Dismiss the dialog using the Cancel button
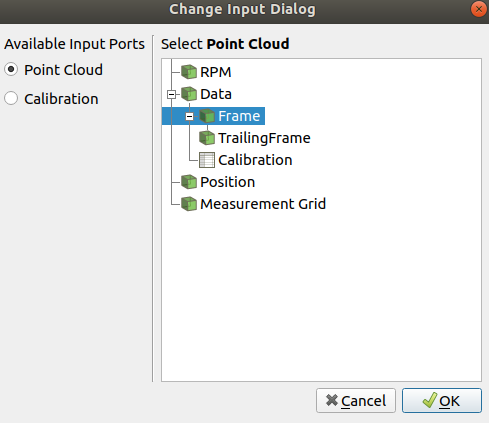 (x=356, y=400)
